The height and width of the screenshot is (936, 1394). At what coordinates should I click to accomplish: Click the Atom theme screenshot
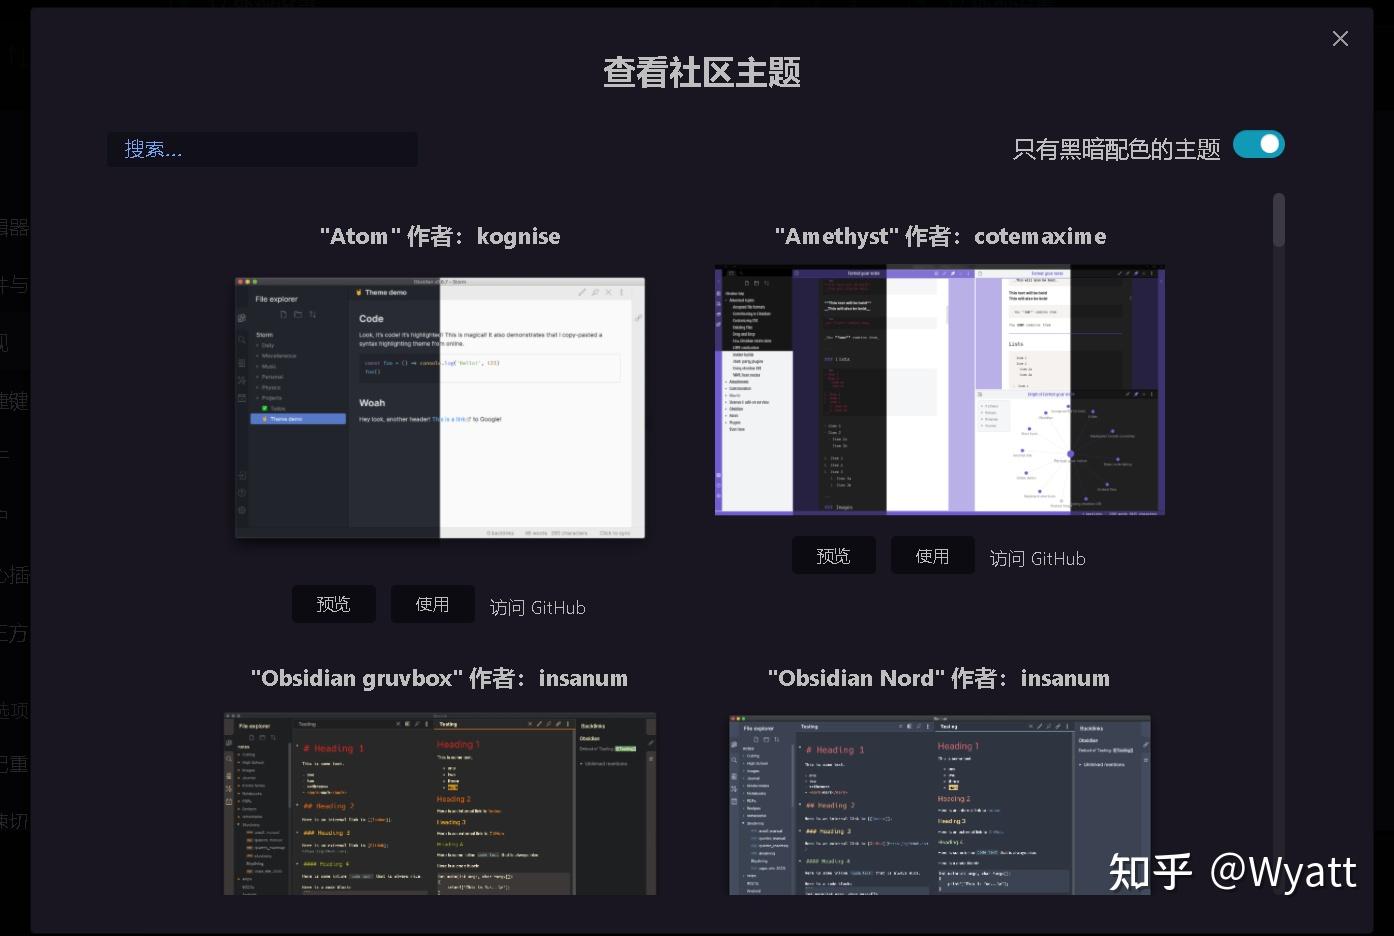439,407
